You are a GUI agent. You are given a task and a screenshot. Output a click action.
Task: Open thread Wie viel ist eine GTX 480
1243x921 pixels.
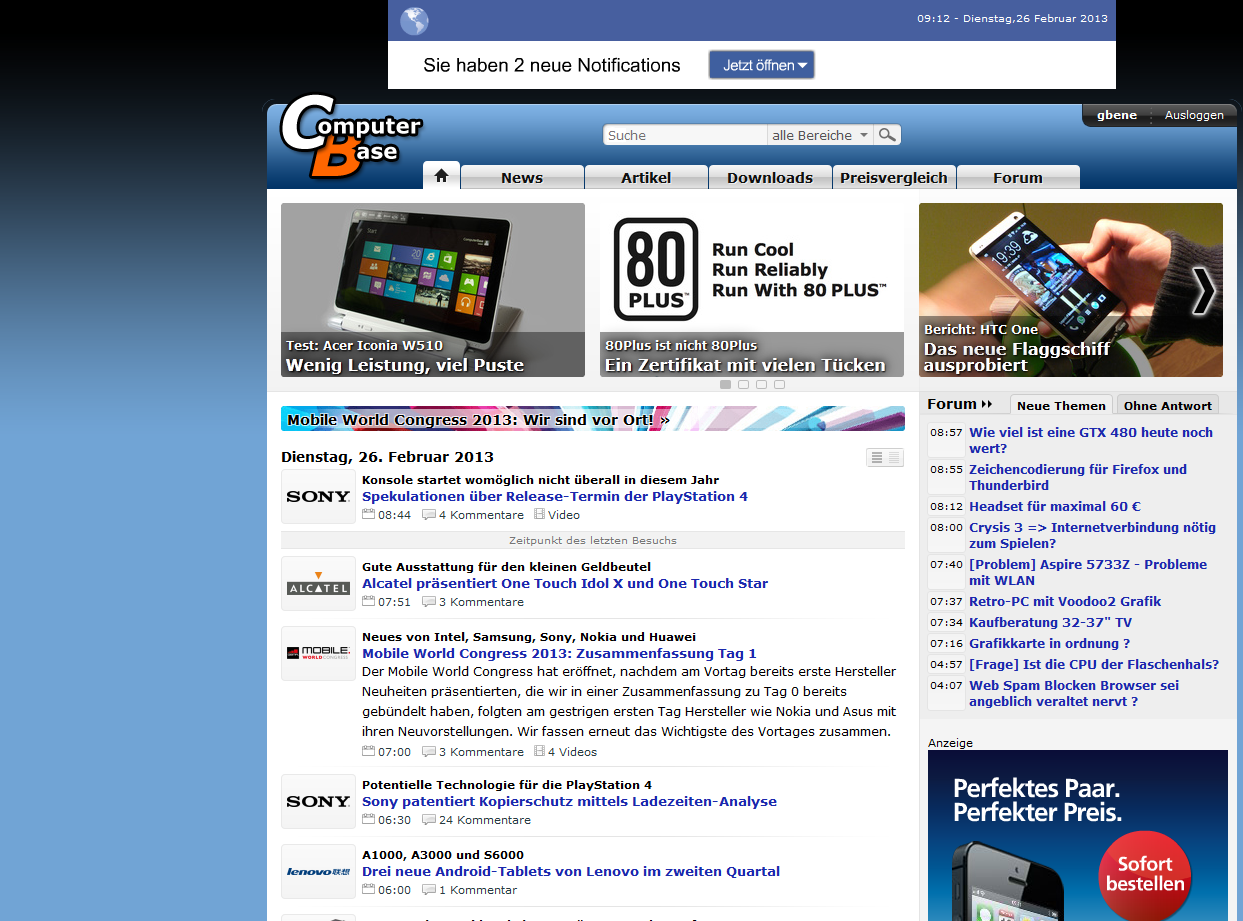click(1090, 440)
